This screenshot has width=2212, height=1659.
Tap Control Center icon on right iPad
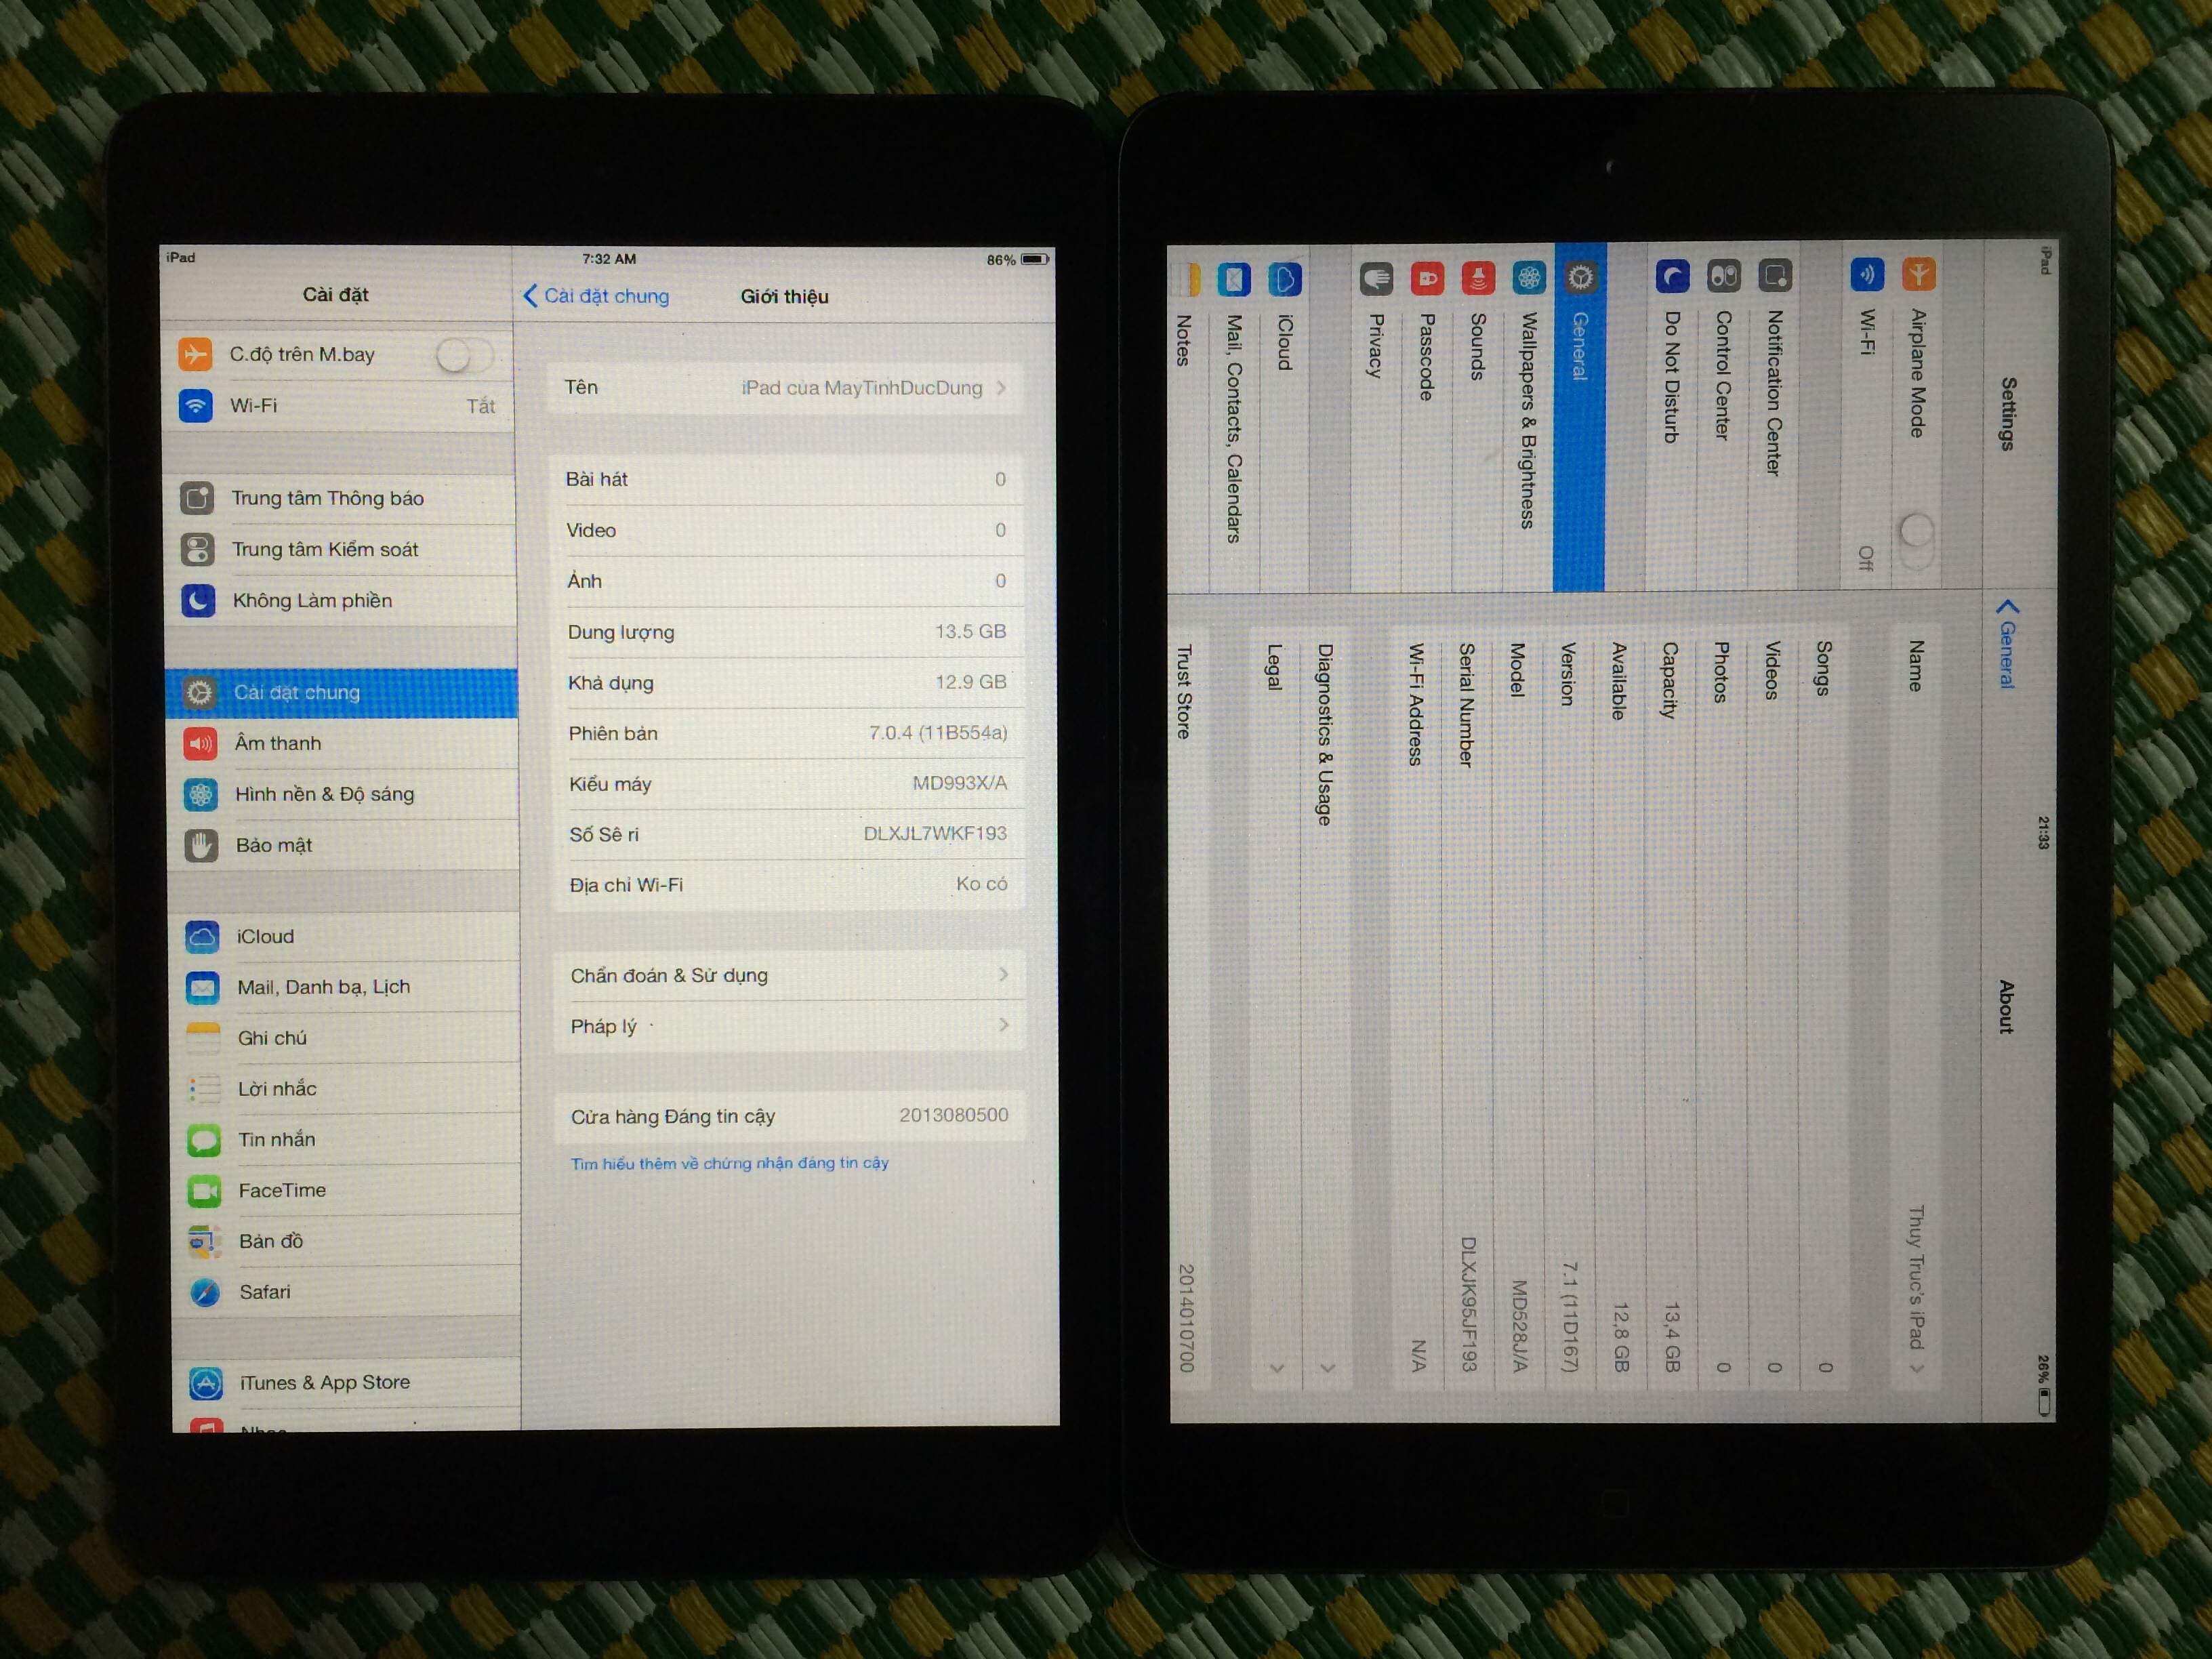click(x=1723, y=275)
